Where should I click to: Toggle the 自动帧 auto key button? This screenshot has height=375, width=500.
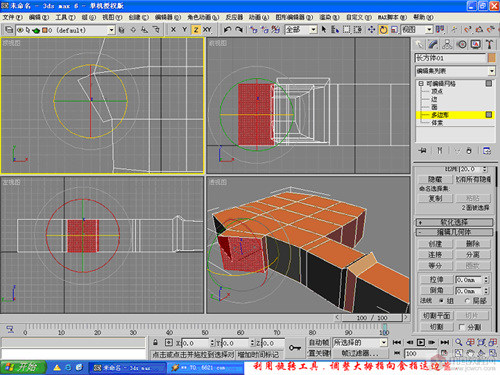(319, 343)
